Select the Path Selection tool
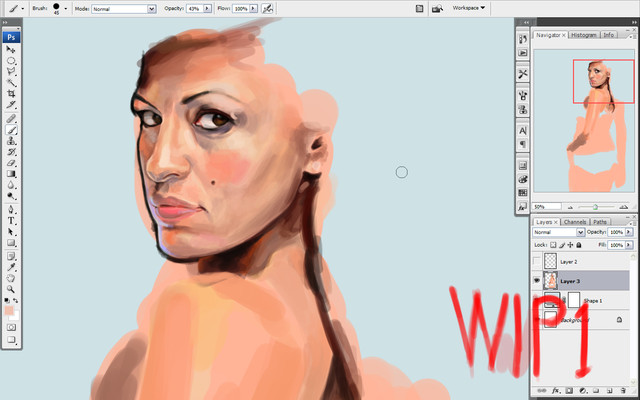This screenshot has width=640, height=400. coord(11,232)
